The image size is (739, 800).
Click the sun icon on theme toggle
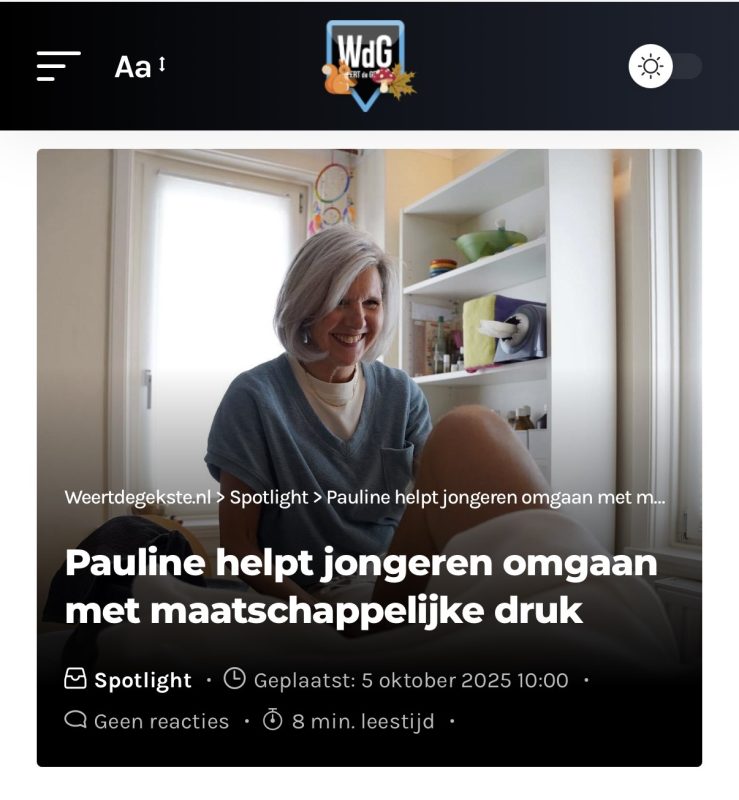[x=651, y=66]
